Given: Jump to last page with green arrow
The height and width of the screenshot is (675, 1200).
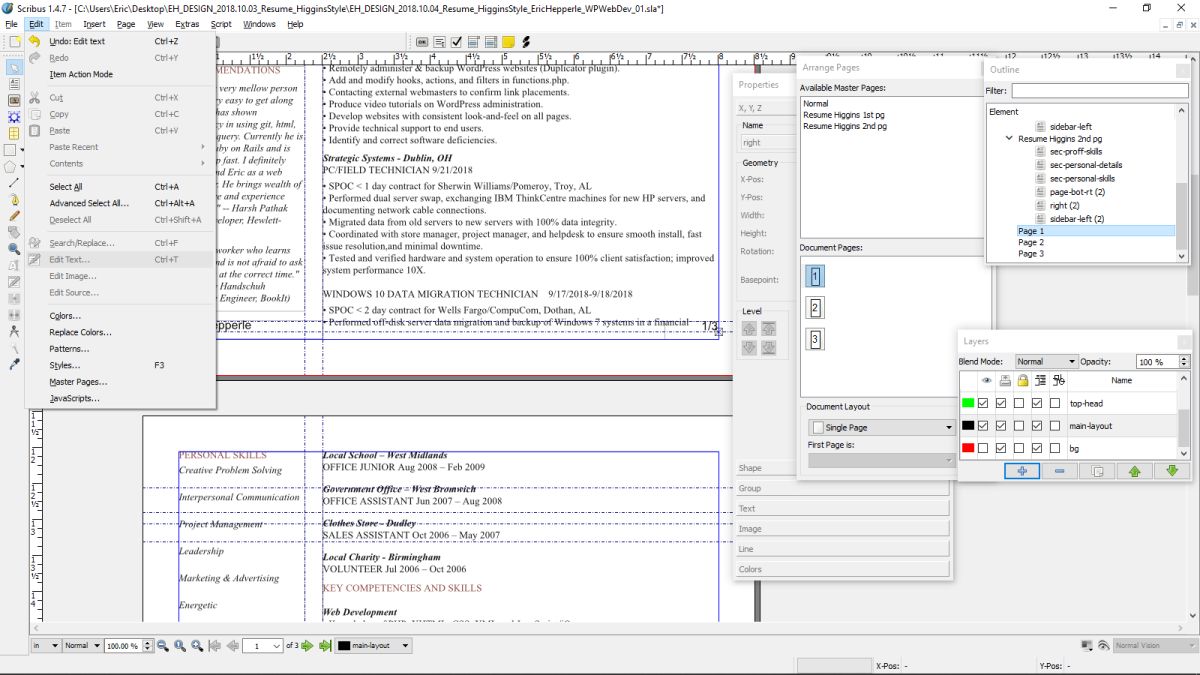Looking at the screenshot, I should pyautogui.click(x=325, y=646).
